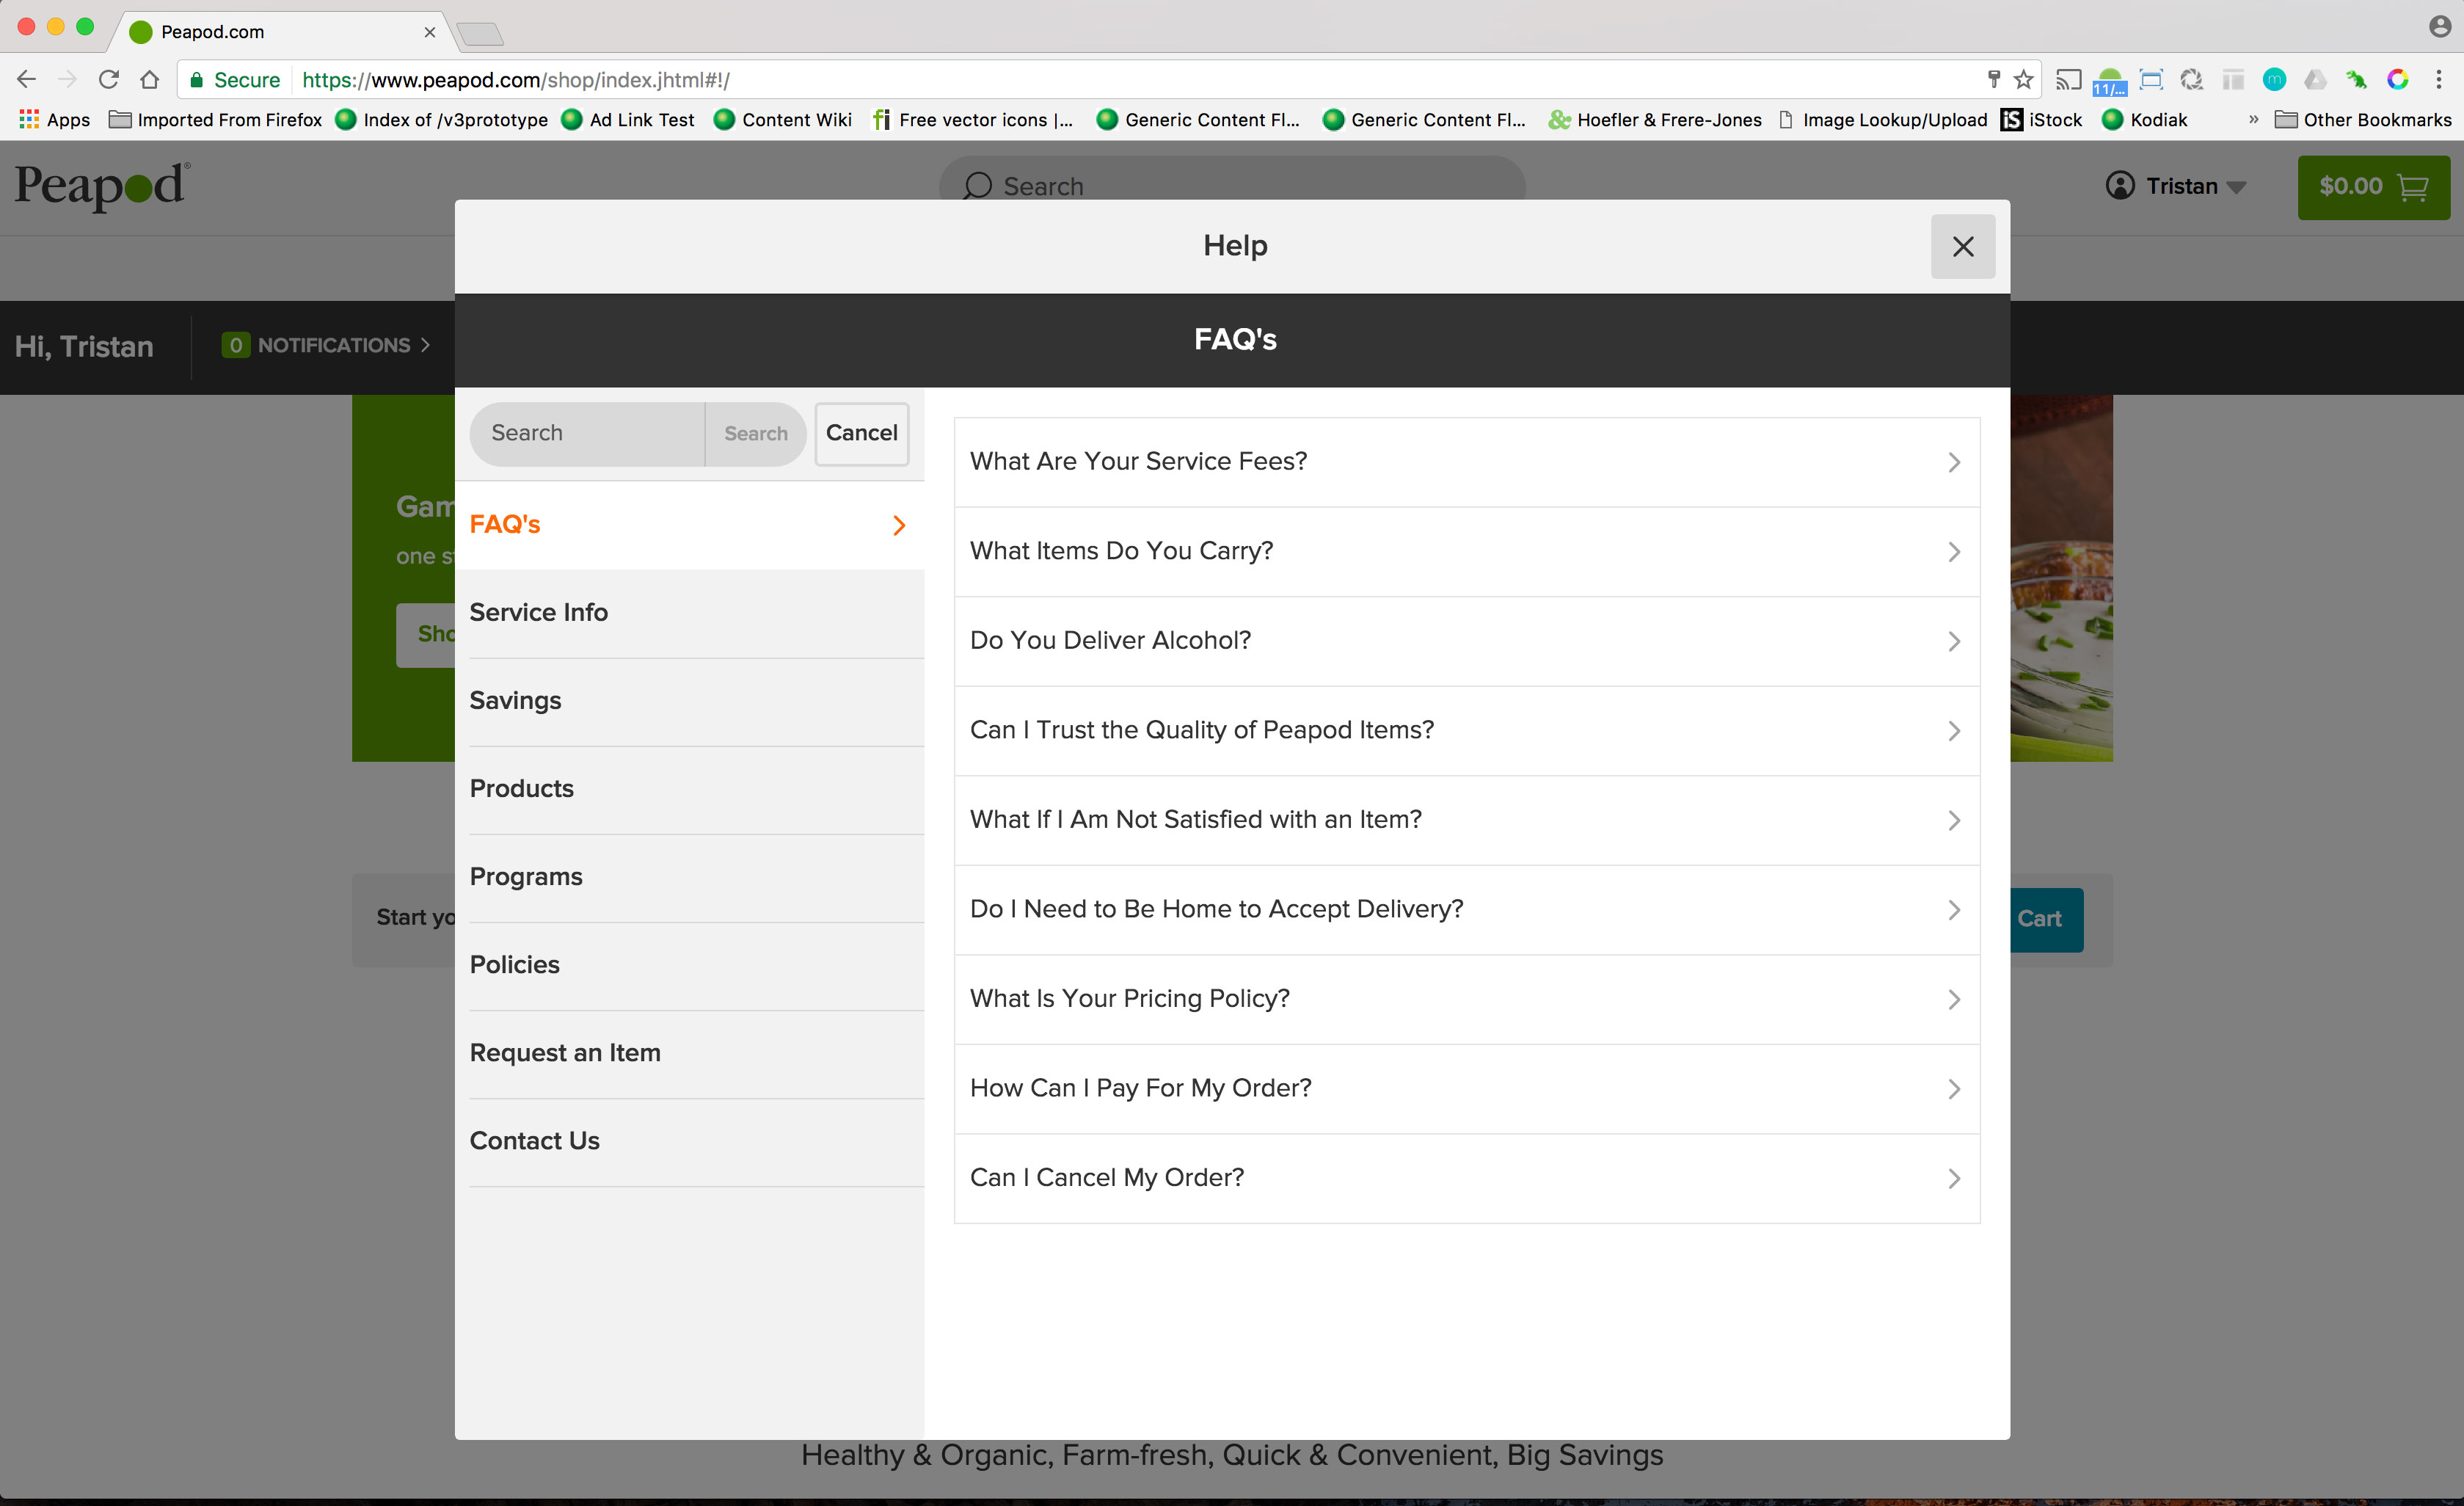The height and width of the screenshot is (1506, 2464).
Task: Open 'How Can I Pay For My Order?' question
Action: point(1466,1088)
